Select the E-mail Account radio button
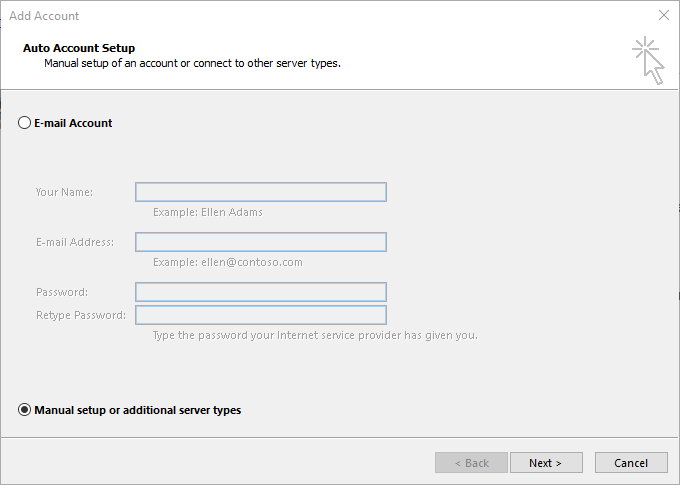 click(25, 123)
